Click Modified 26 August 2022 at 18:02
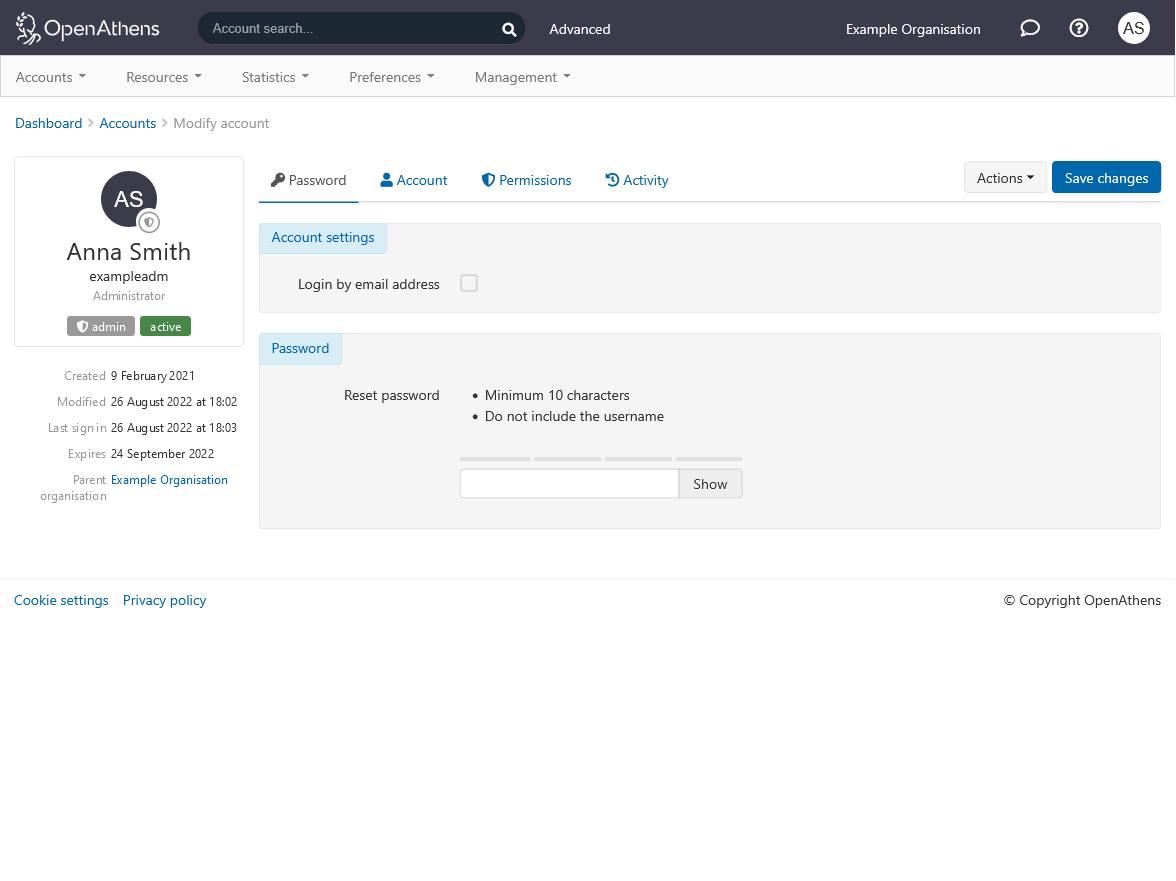This screenshot has width=1176, height=881. [174, 402]
